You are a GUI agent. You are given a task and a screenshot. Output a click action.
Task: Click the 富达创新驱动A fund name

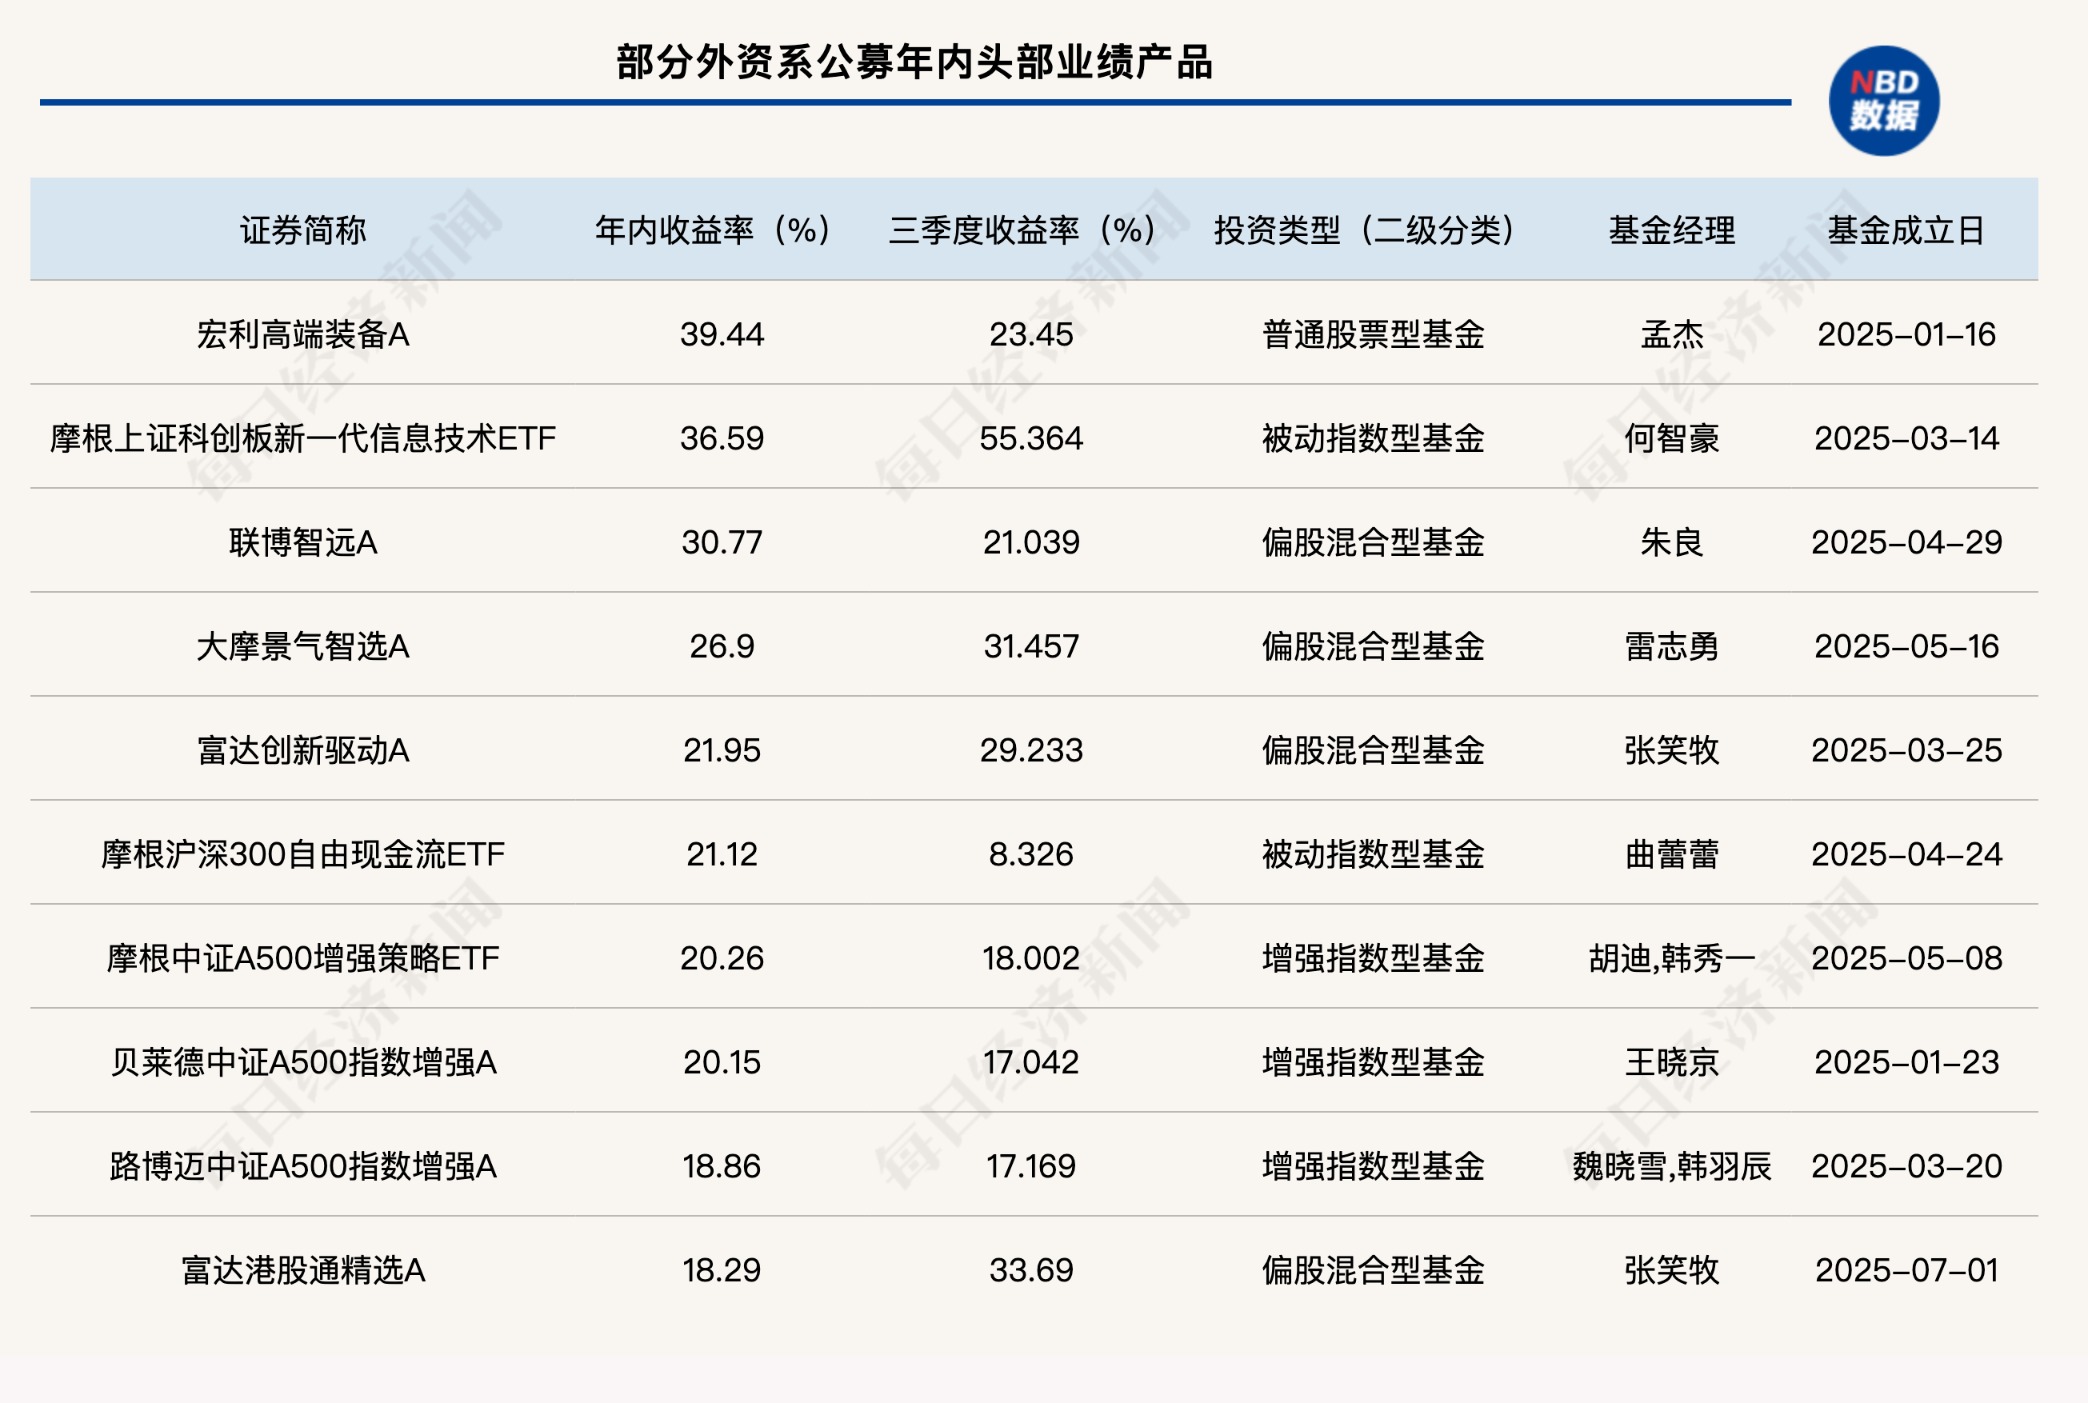tap(303, 750)
